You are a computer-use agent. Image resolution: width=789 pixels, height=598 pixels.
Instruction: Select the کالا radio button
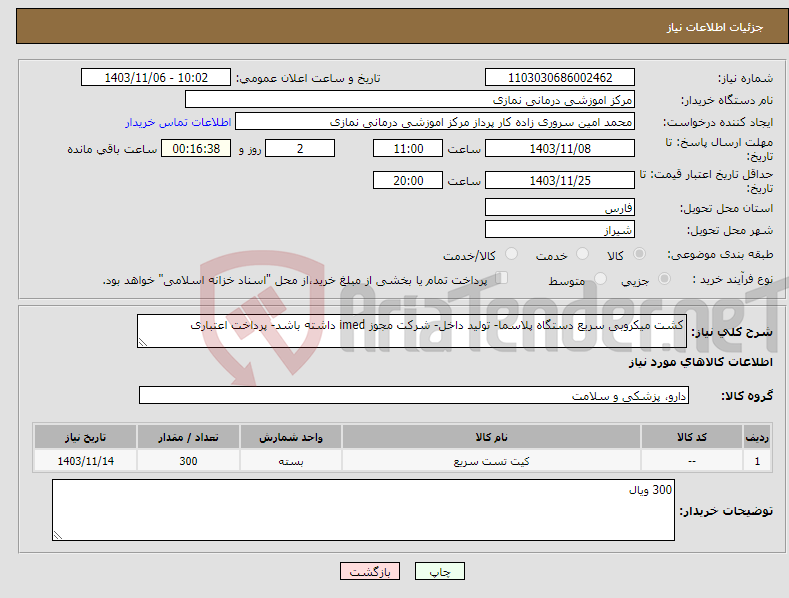click(639, 254)
